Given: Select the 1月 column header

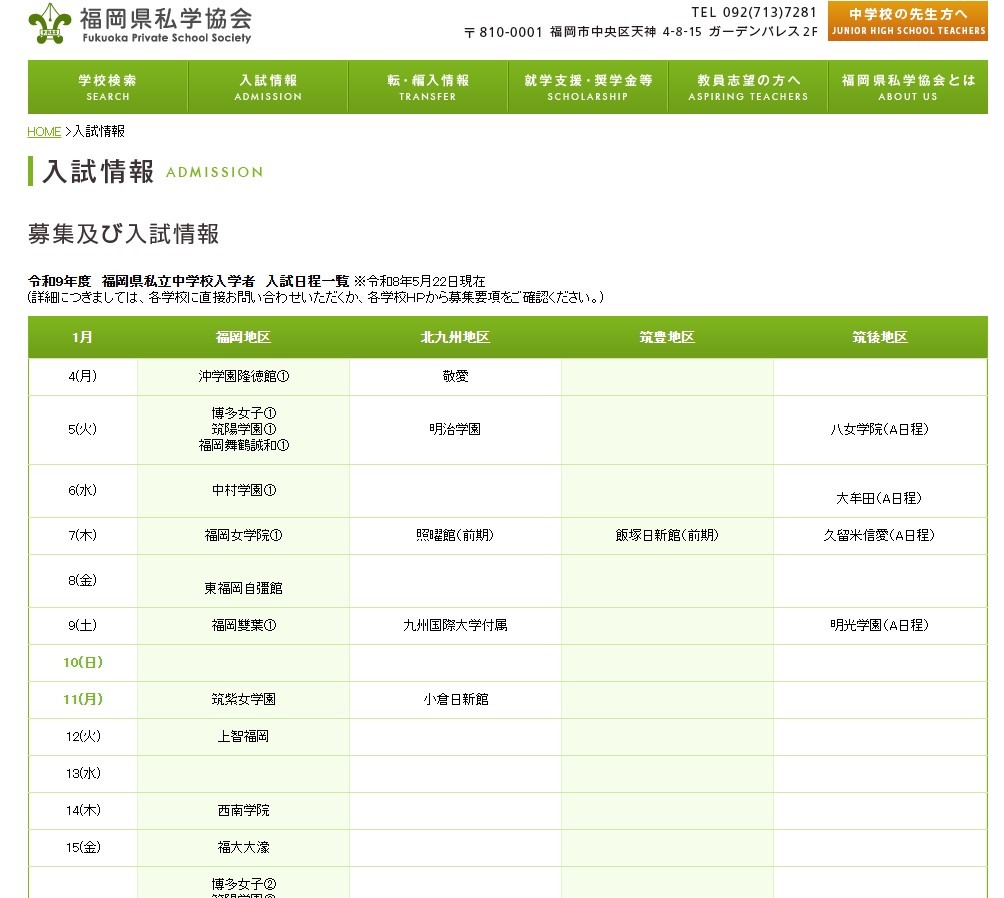Looking at the screenshot, I should click(82, 337).
